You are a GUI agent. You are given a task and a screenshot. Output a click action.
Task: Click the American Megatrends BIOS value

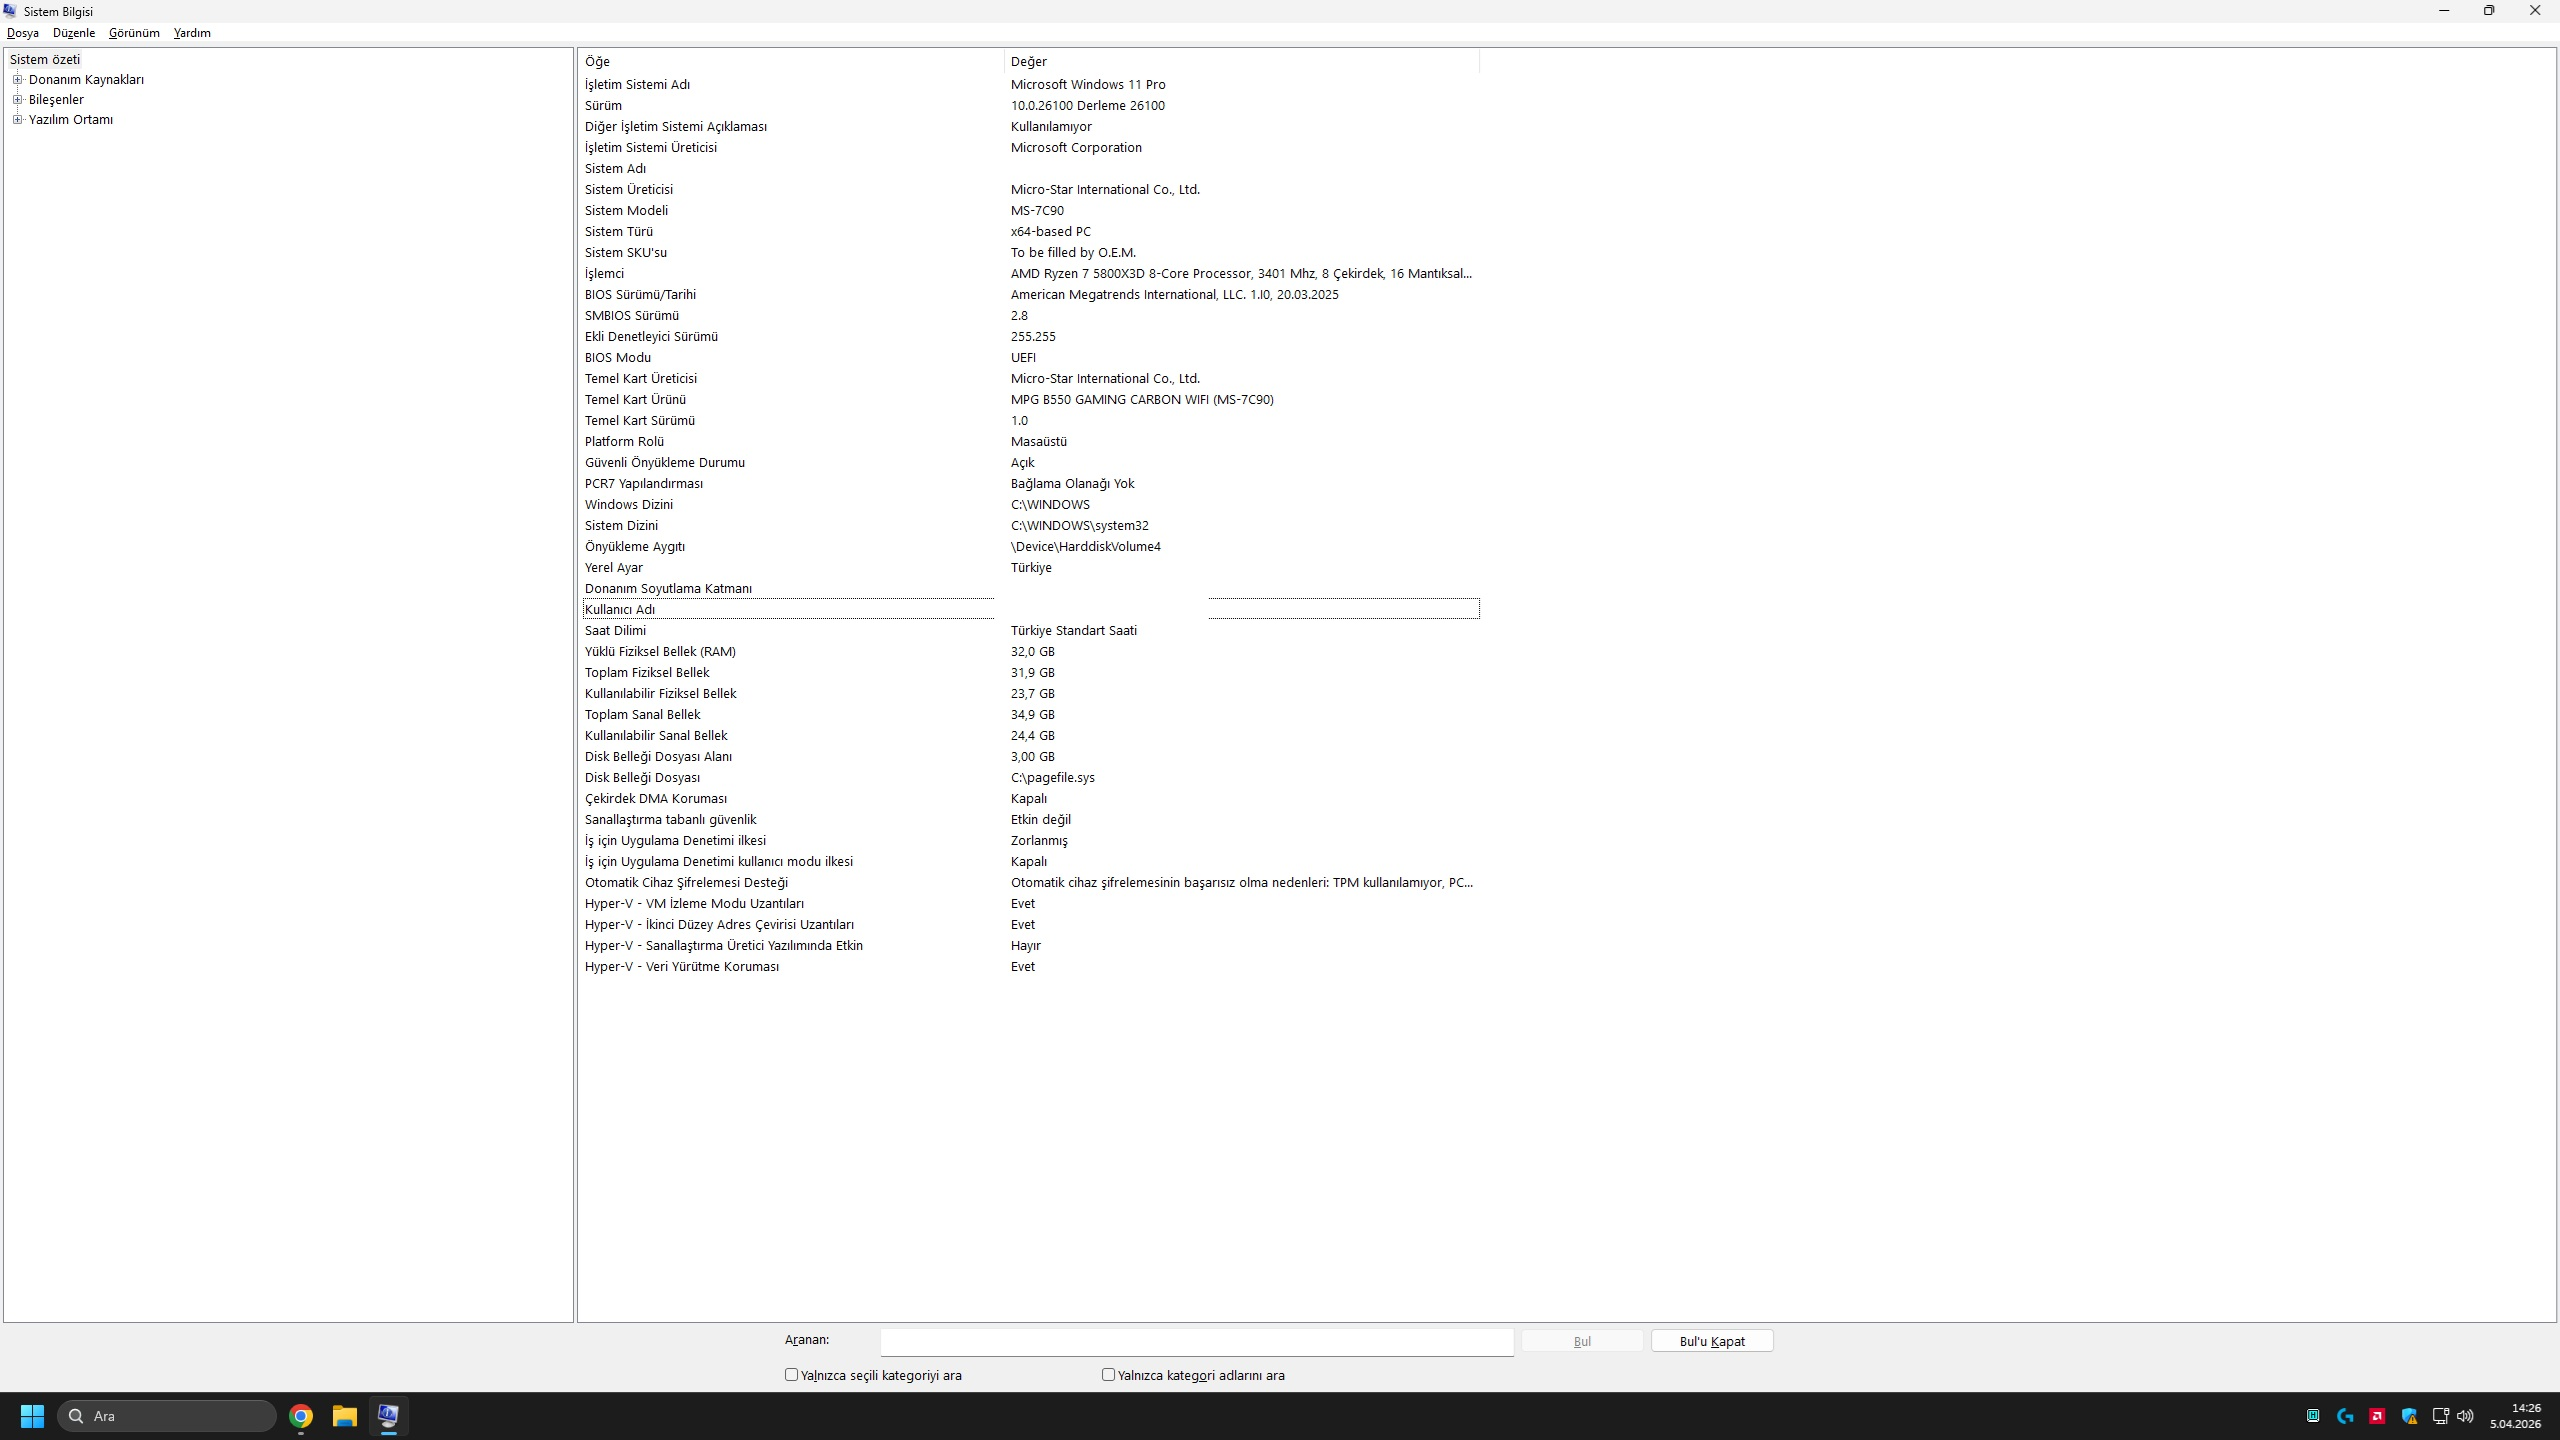pyautogui.click(x=1174, y=295)
